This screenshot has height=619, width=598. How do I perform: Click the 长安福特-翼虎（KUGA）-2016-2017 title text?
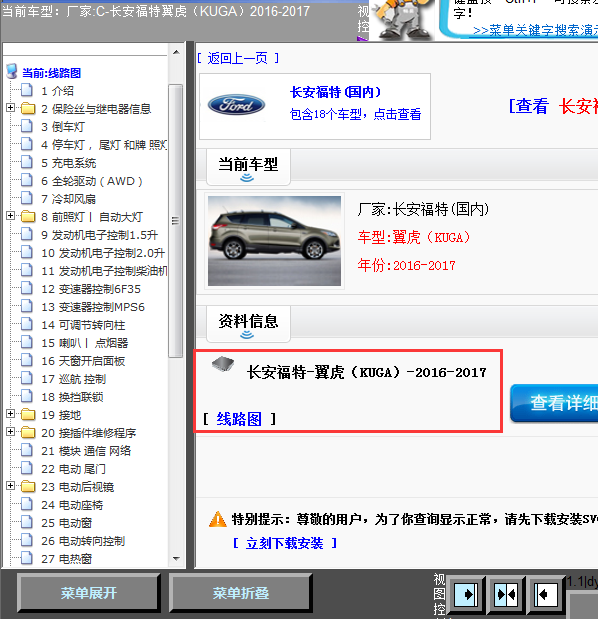tap(367, 372)
